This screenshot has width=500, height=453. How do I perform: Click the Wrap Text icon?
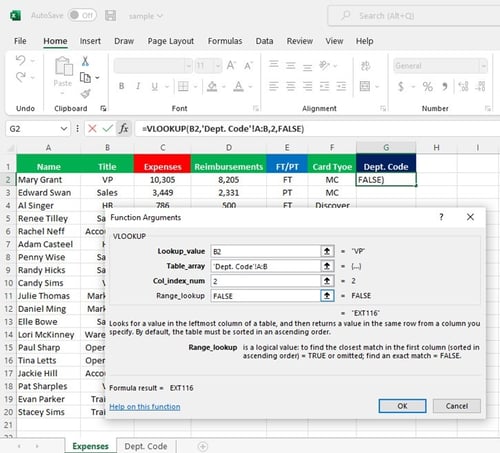(365, 66)
